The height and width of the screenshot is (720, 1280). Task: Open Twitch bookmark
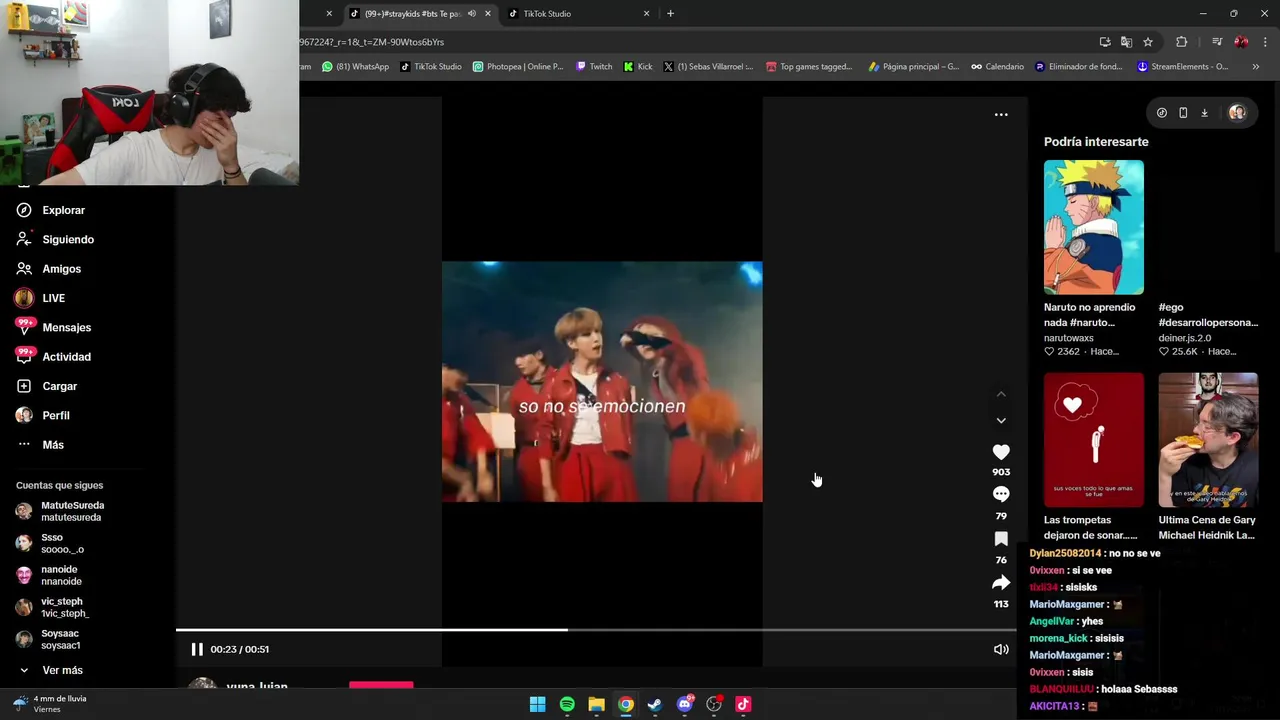coord(593,67)
